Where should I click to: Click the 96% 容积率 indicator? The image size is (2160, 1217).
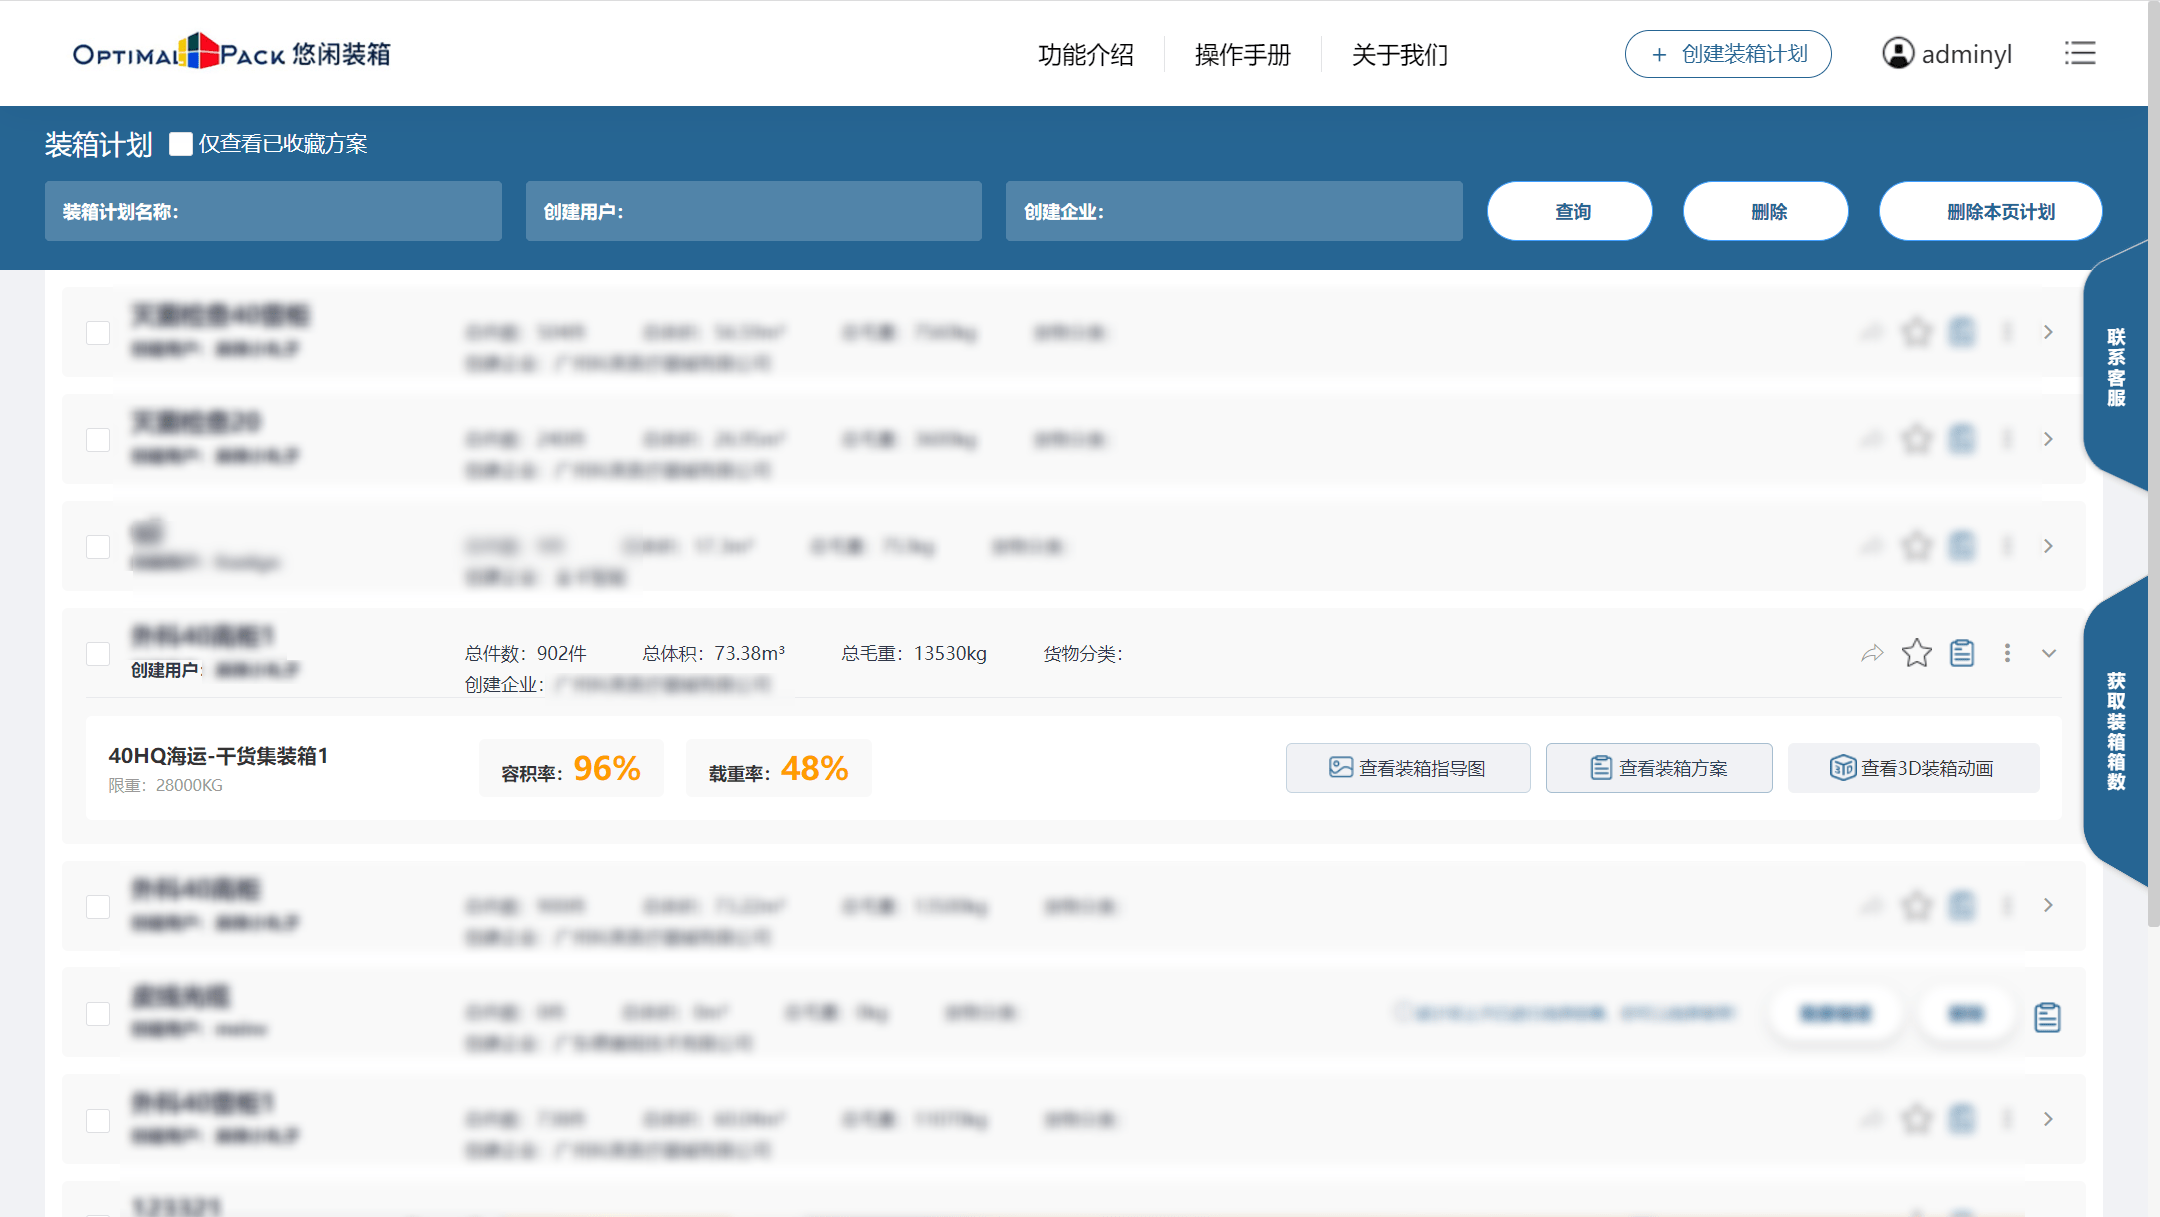pos(571,768)
